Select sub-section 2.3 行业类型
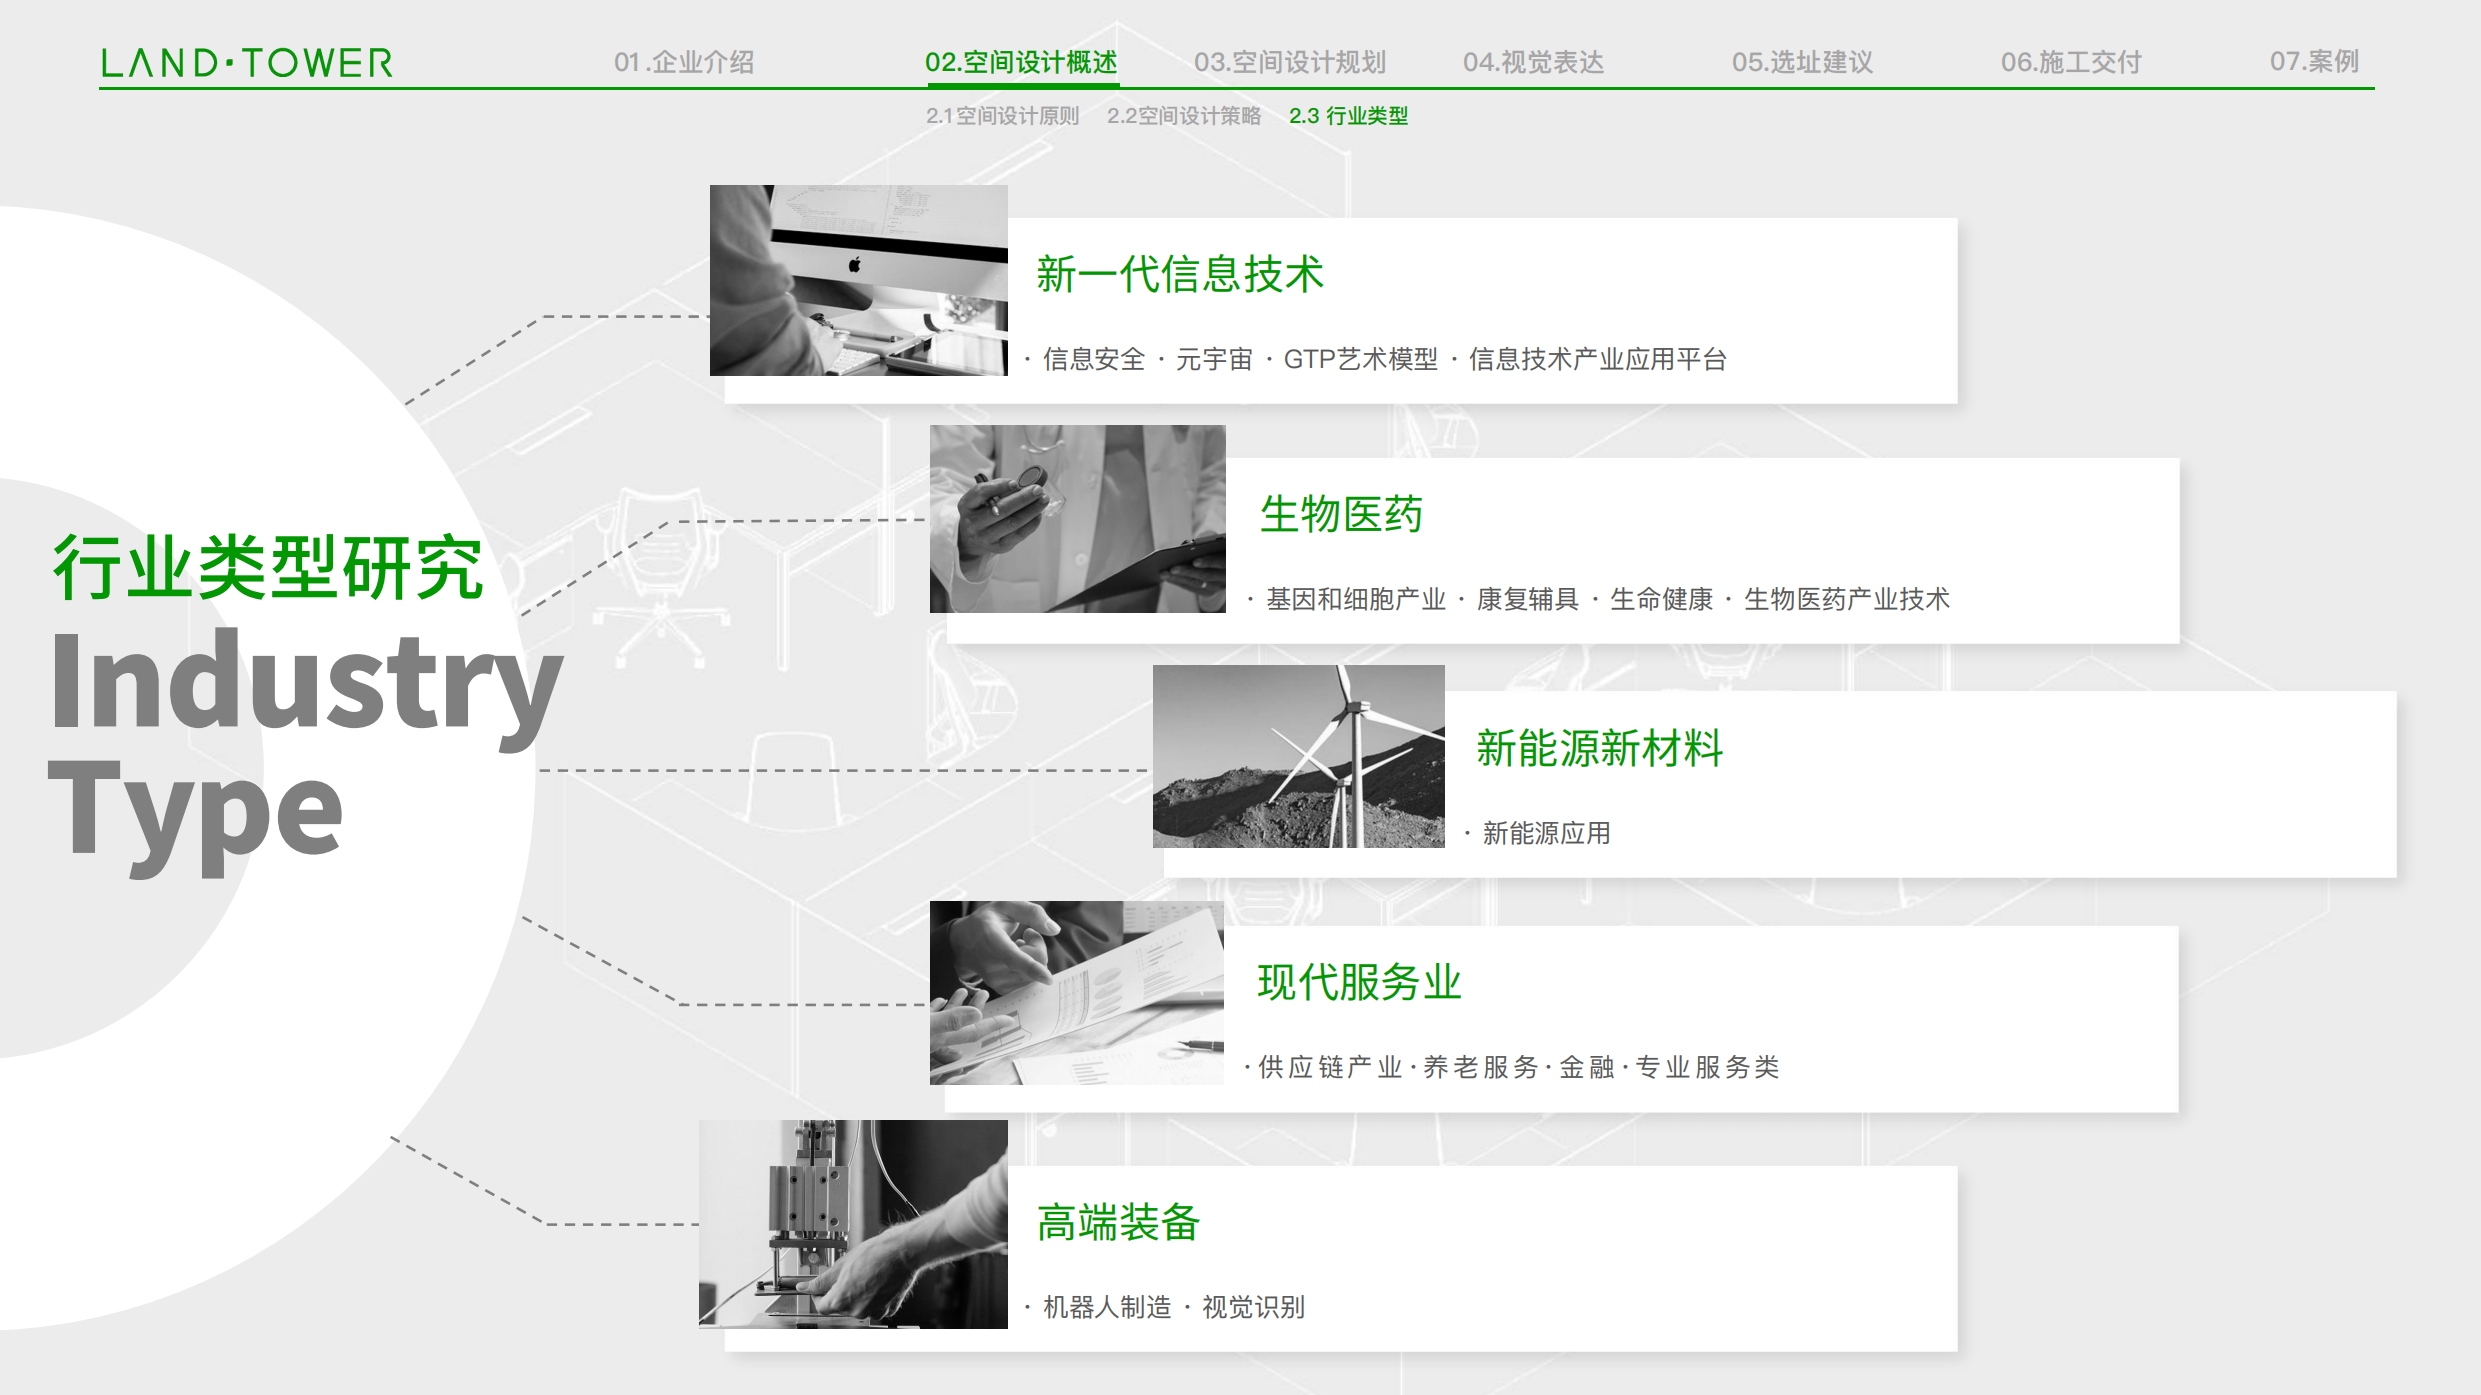Viewport: 2481px width, 1395px height. coord(1348,116)
